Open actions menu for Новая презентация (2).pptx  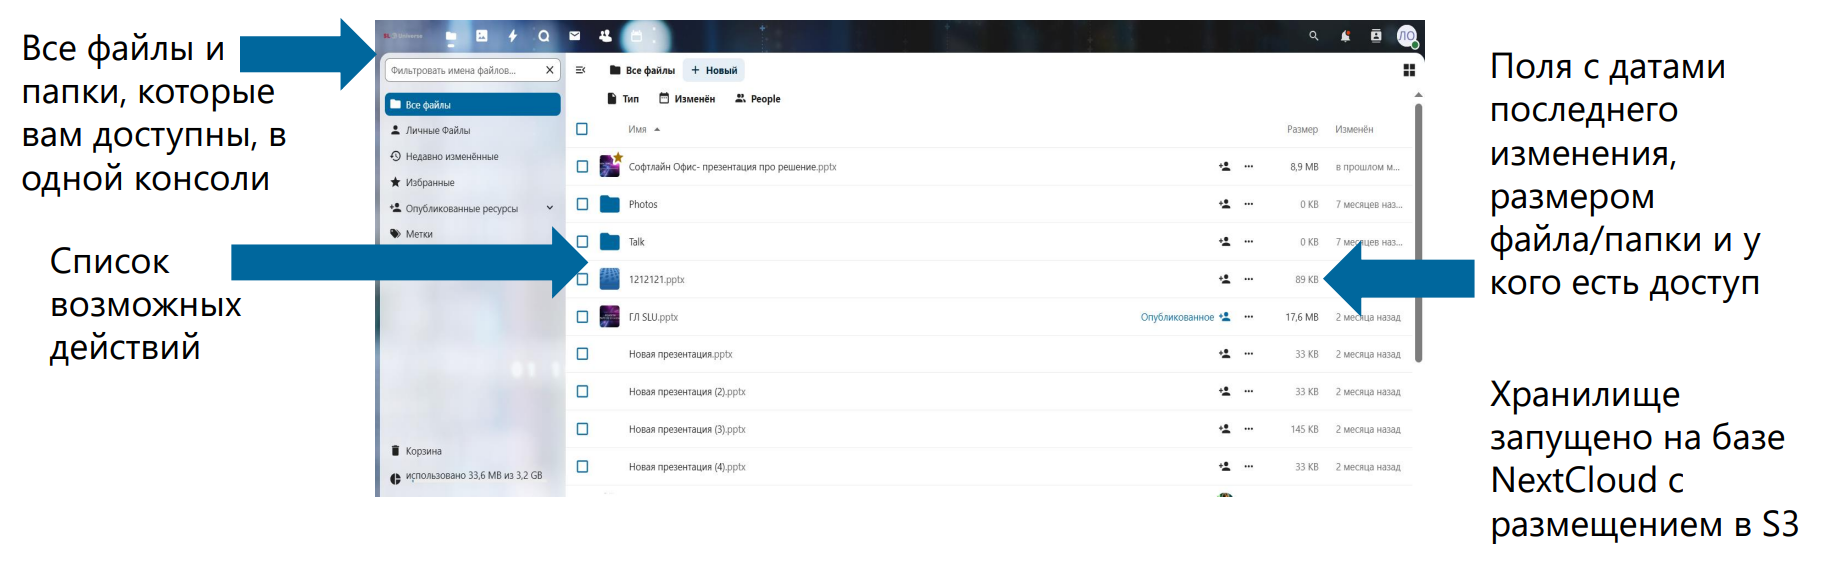pyautogui.click(x=1249, y=392)
